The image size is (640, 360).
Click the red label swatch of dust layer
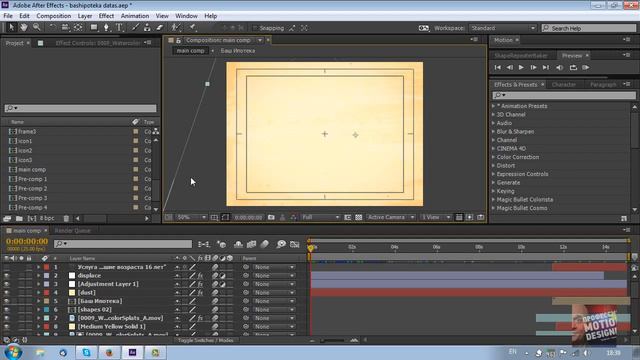47,293
